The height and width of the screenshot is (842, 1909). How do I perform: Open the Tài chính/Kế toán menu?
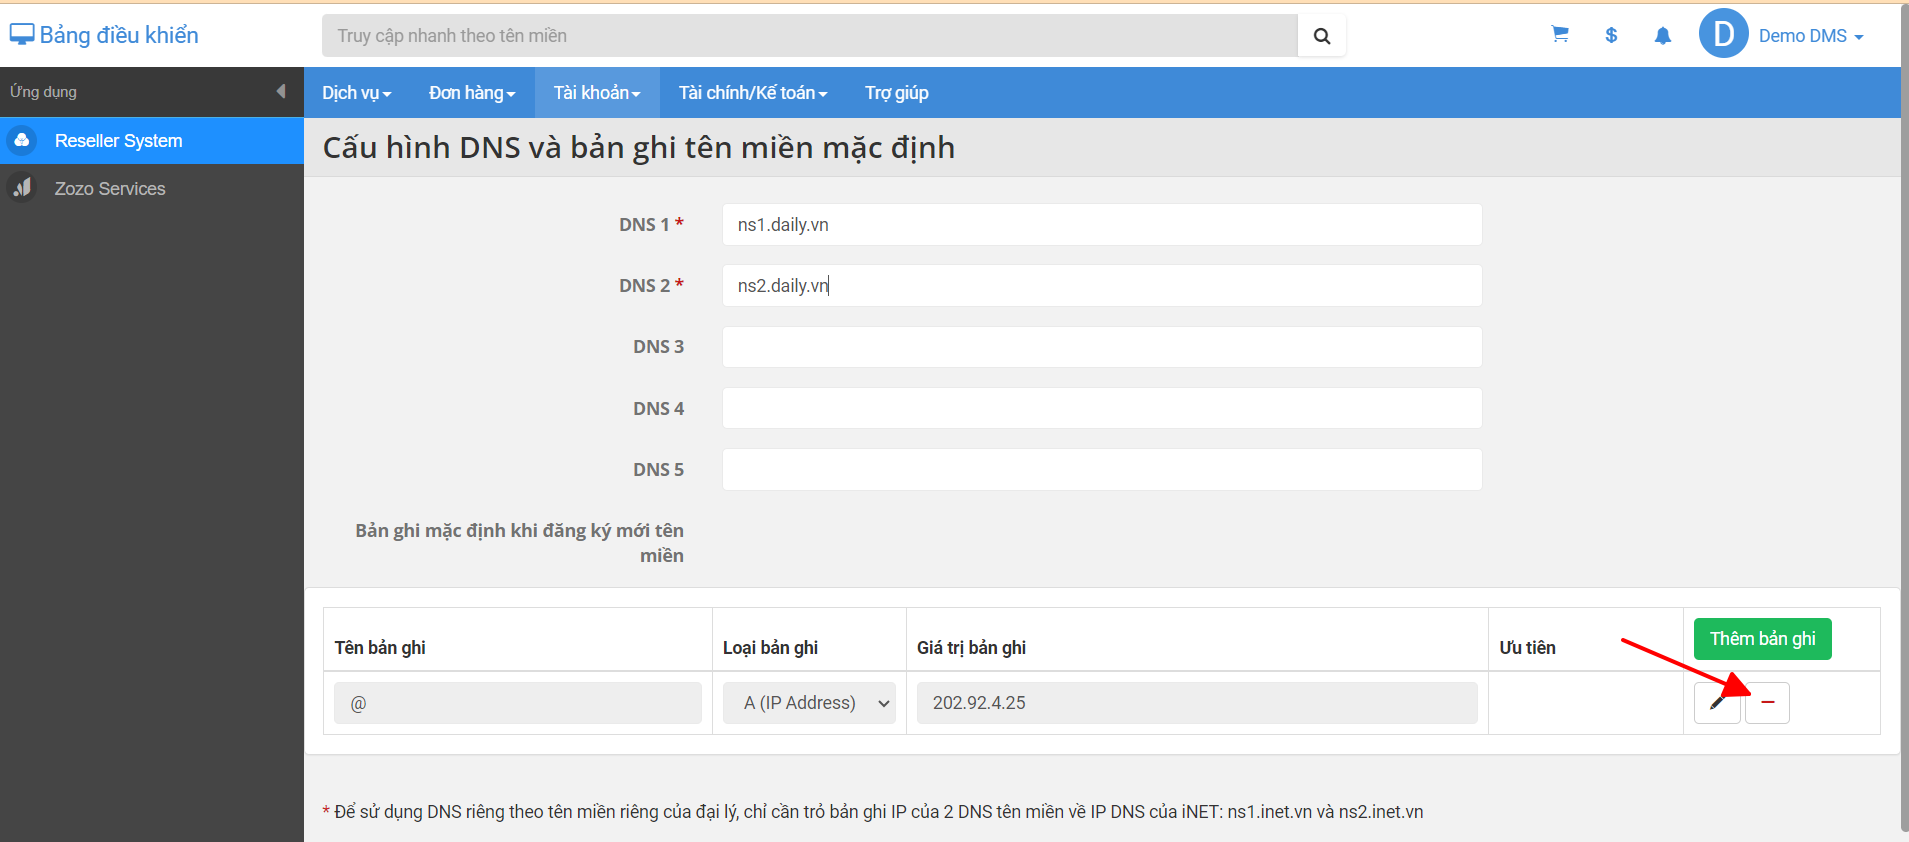[x=753, y=93]
